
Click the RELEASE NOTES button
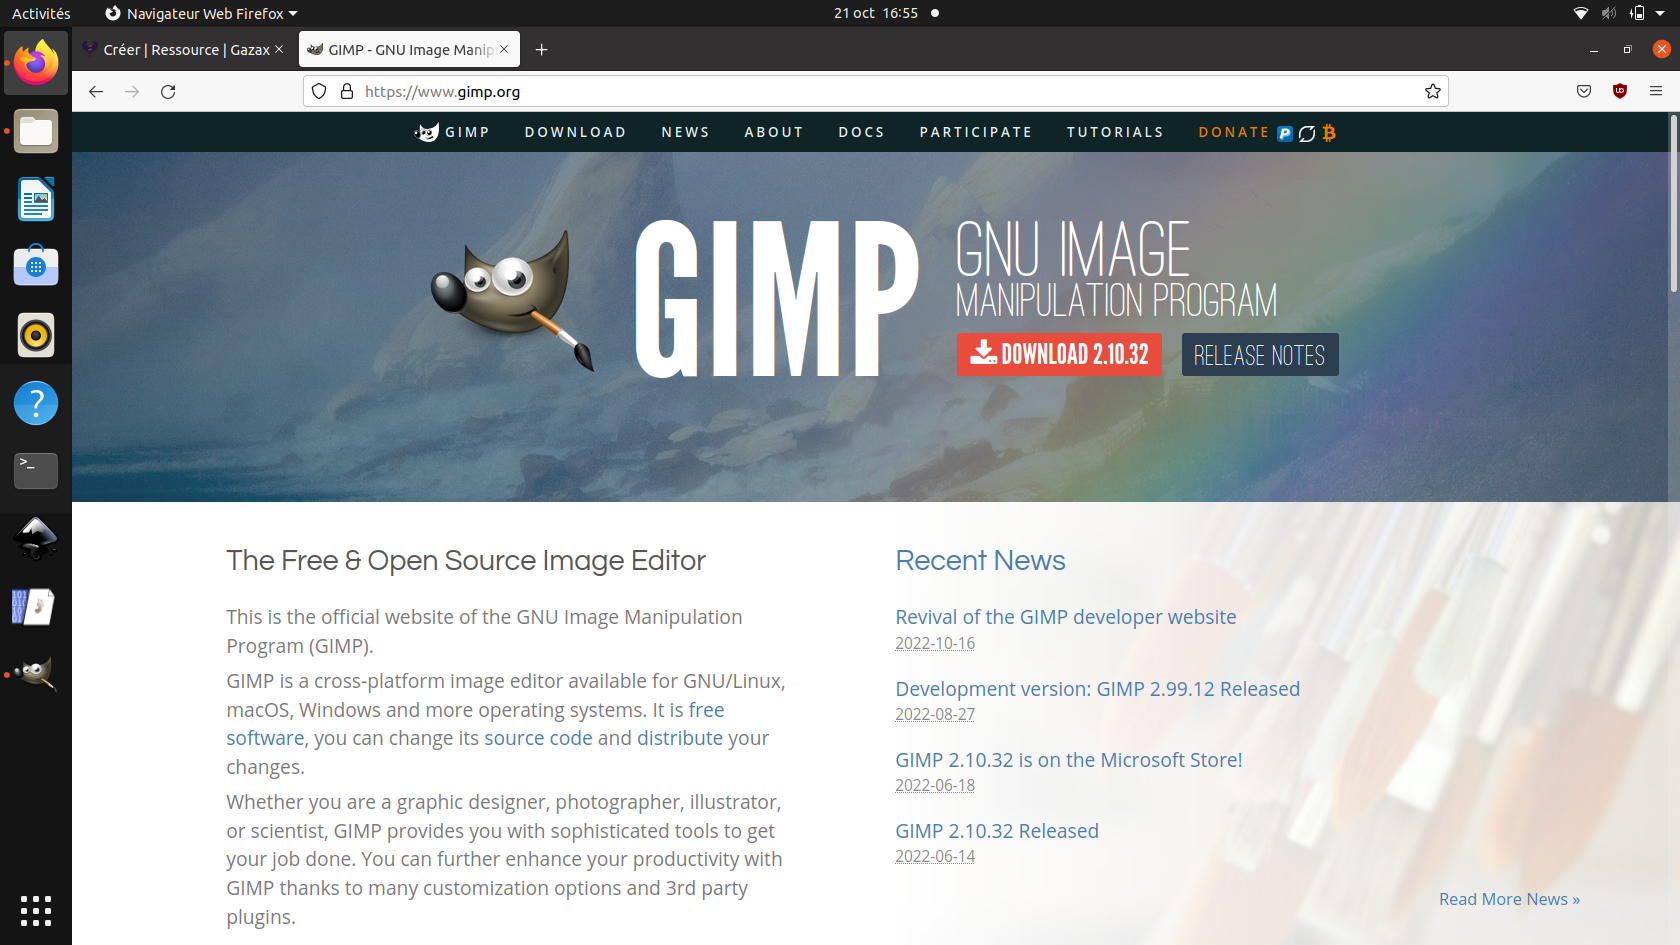point(1259,355)
